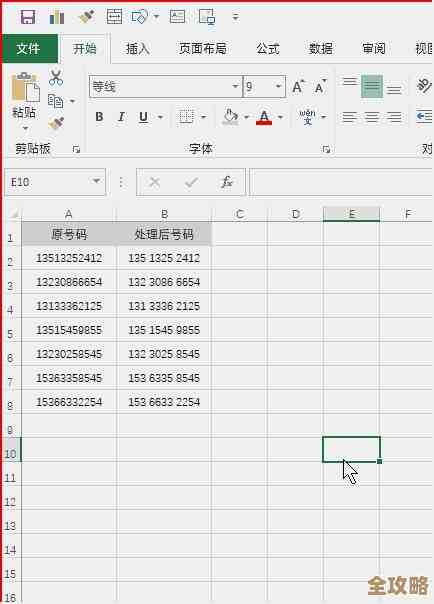The image size is (434, 604).
Task: Switch to the 数据 (Data) tab
Action: point(321,49)
